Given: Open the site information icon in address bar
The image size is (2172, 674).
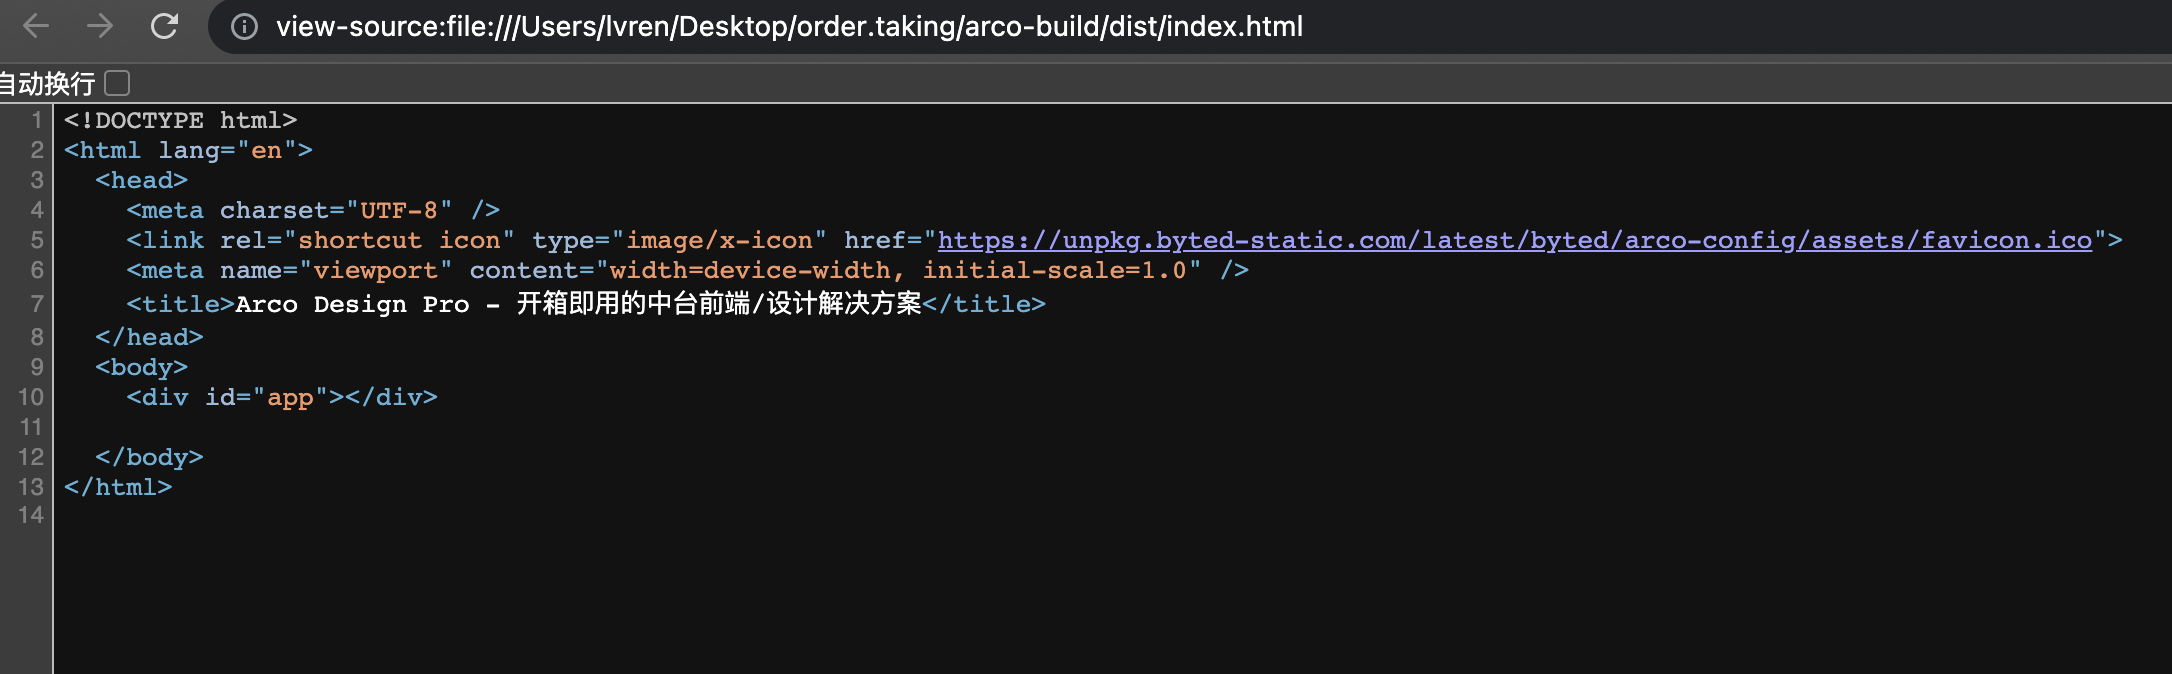Looking at the screenshot, I should (x=243, y=27).
